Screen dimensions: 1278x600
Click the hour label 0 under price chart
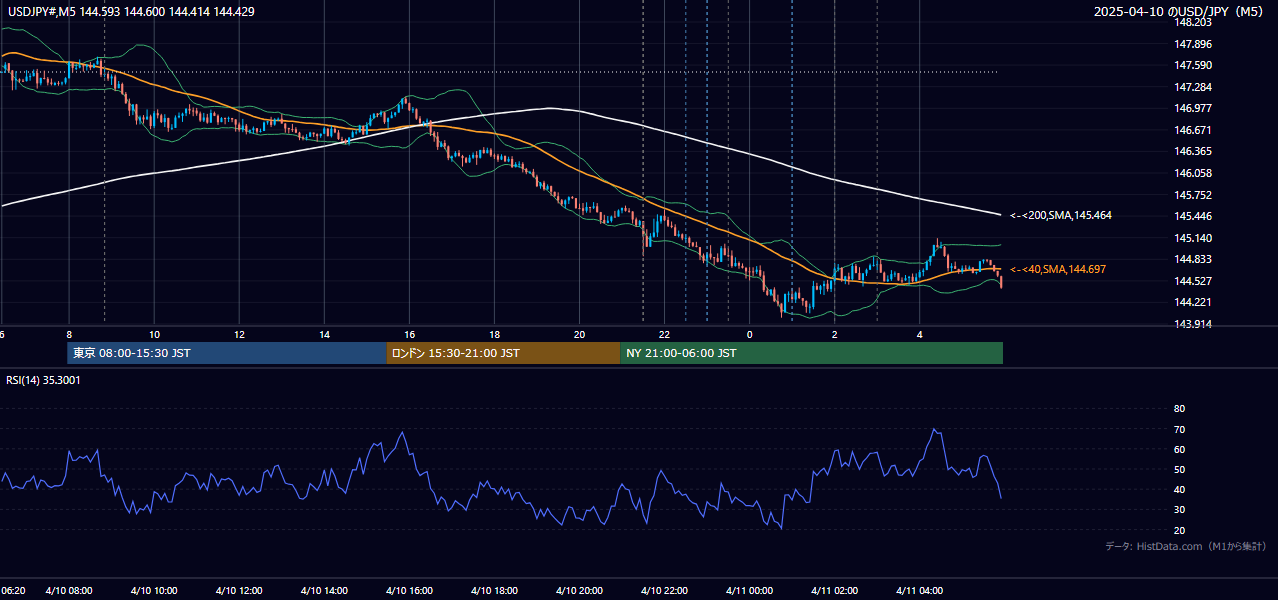click(750, 334)
